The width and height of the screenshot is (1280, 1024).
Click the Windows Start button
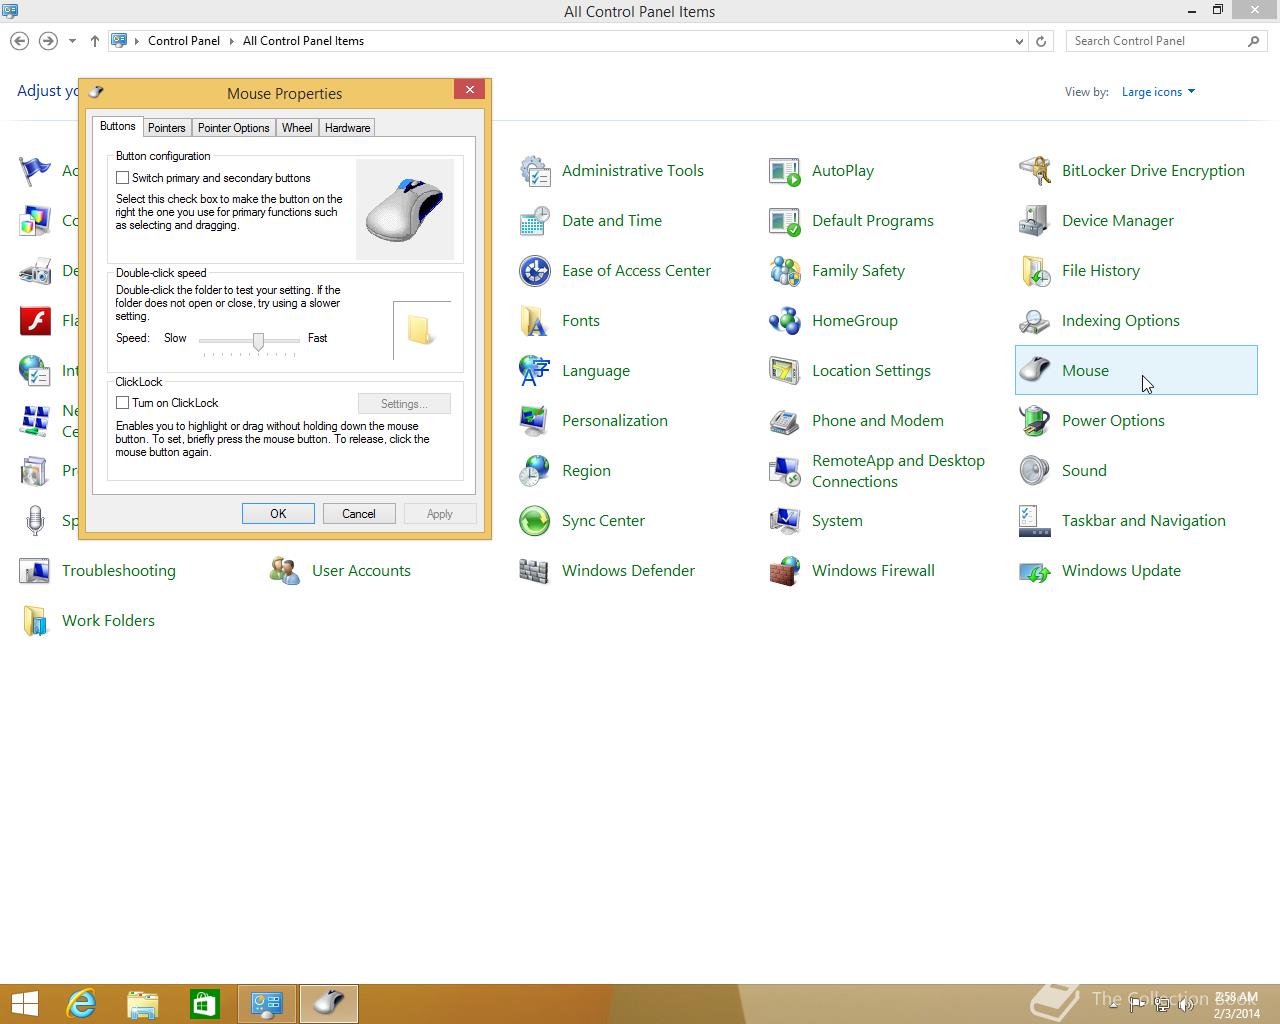click(24, 1003)
